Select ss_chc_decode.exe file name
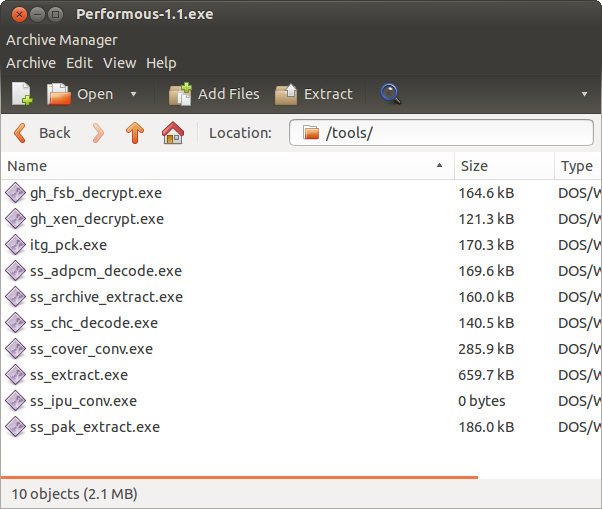The height and width of the screenshot is (509, 602). coord(94,323)
